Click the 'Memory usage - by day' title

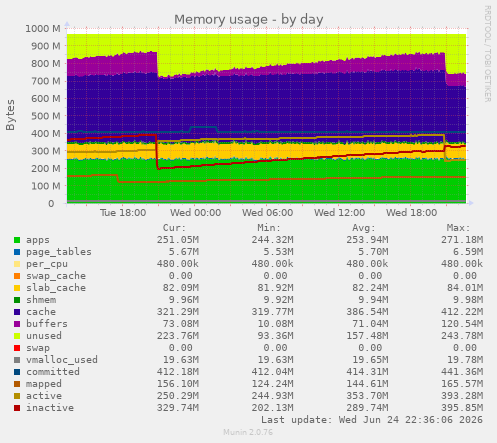click(249, 20)
